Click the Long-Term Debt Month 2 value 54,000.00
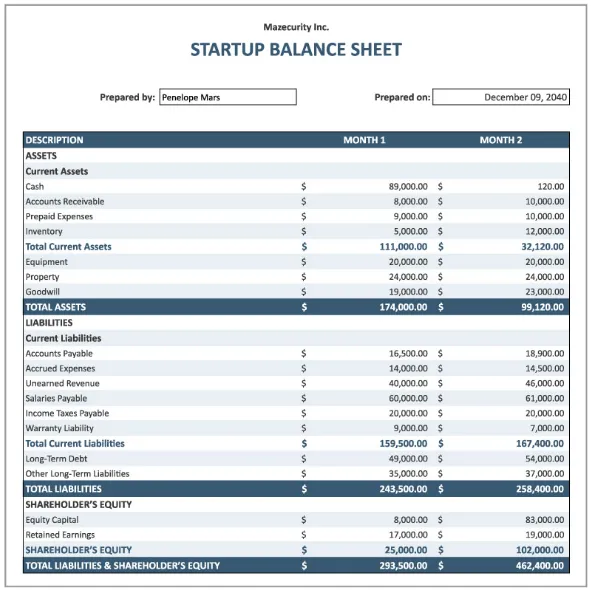 click(545, 459)
